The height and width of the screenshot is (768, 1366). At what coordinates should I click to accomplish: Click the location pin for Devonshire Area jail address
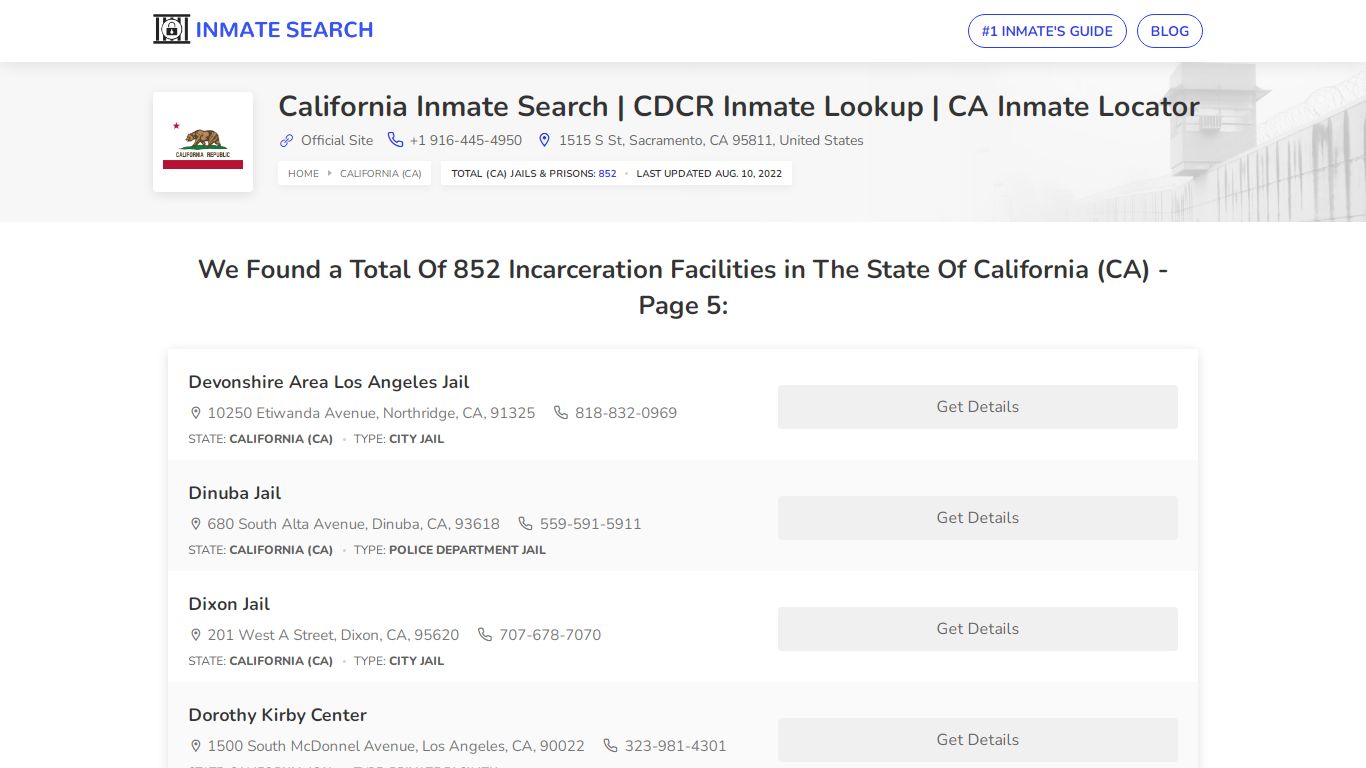point(196,413)
